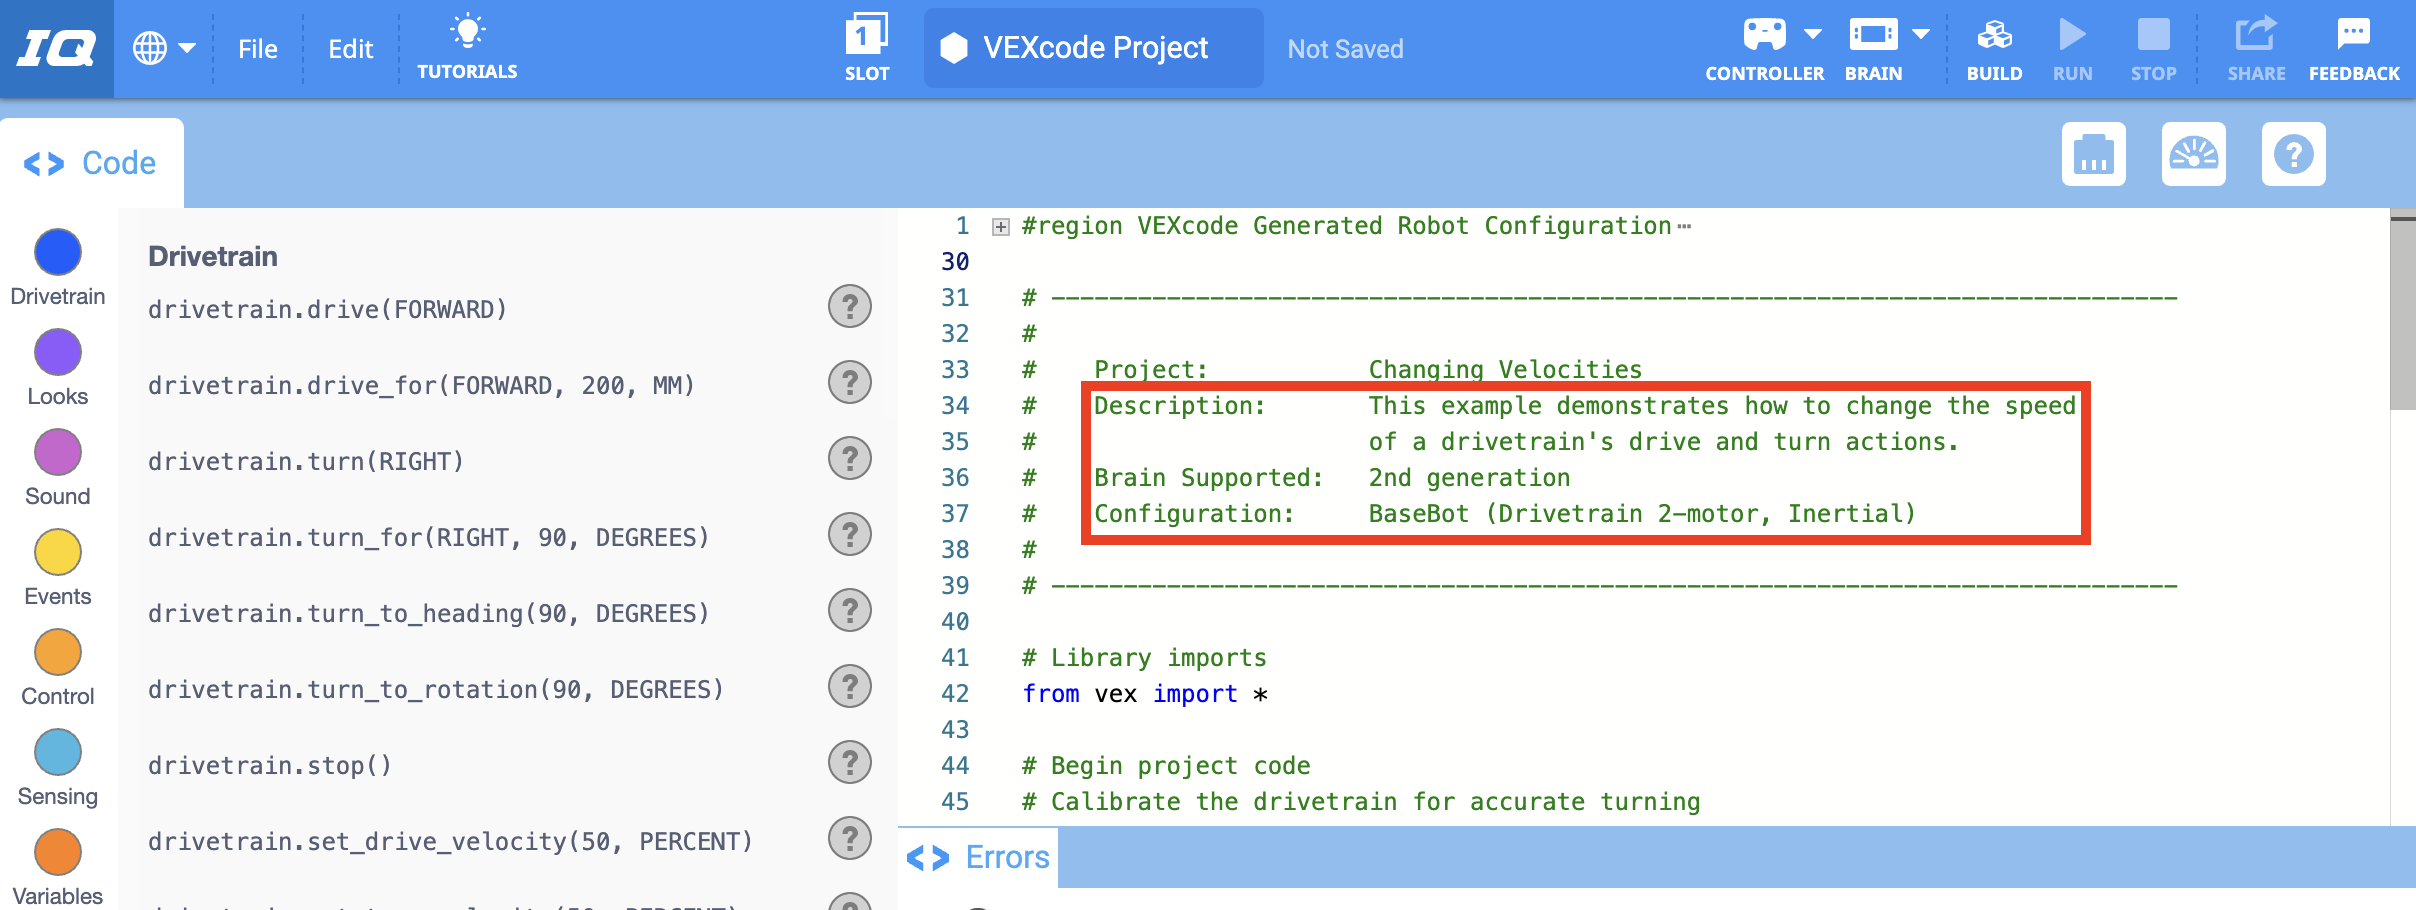2416x910 pixels.
Task: Open the Tutorials lightbulb icon
Action: click(x=467, y=32)
